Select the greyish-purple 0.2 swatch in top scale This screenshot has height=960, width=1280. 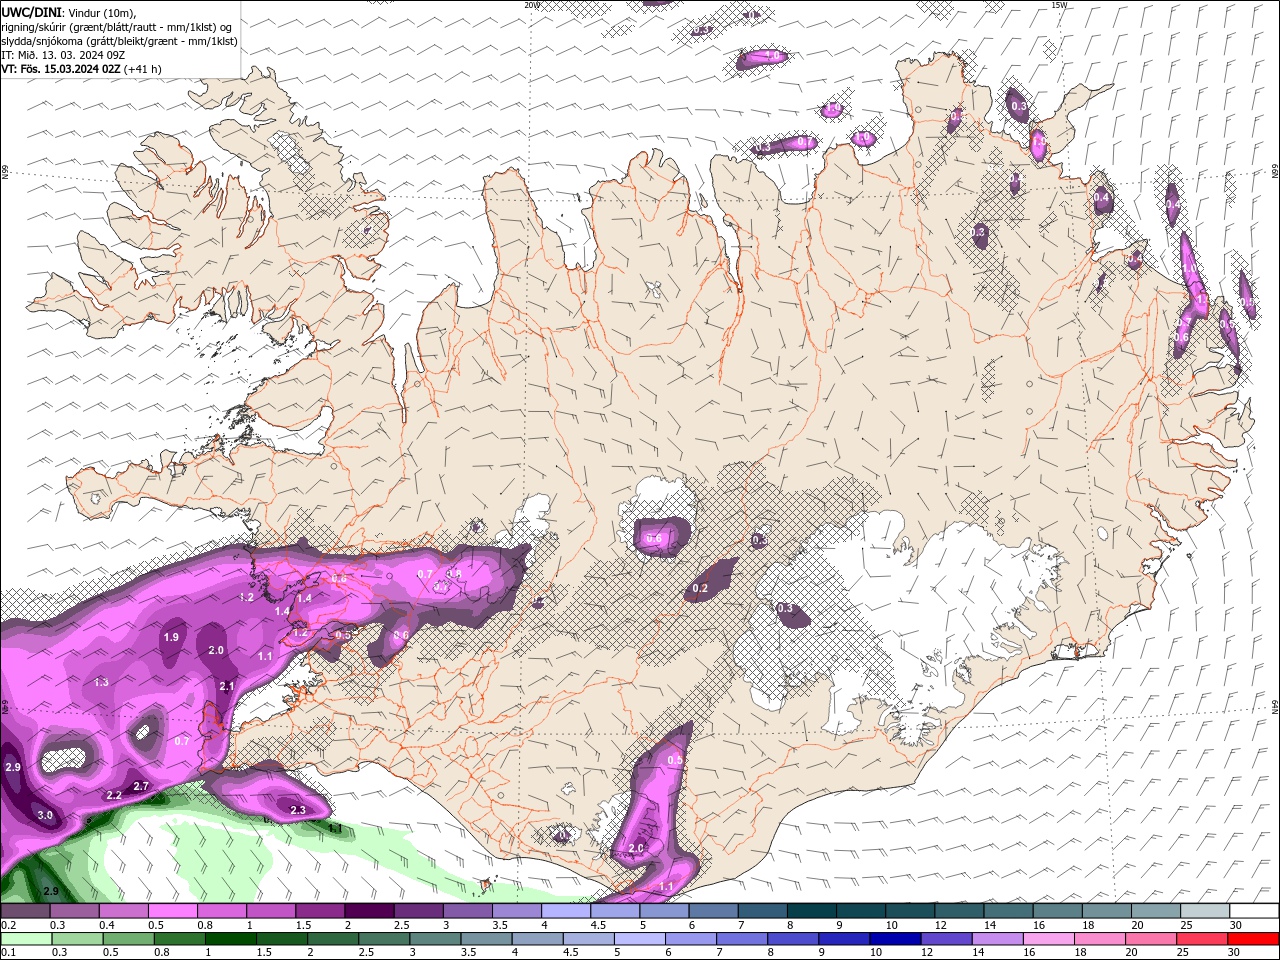[x=25, y=911]
